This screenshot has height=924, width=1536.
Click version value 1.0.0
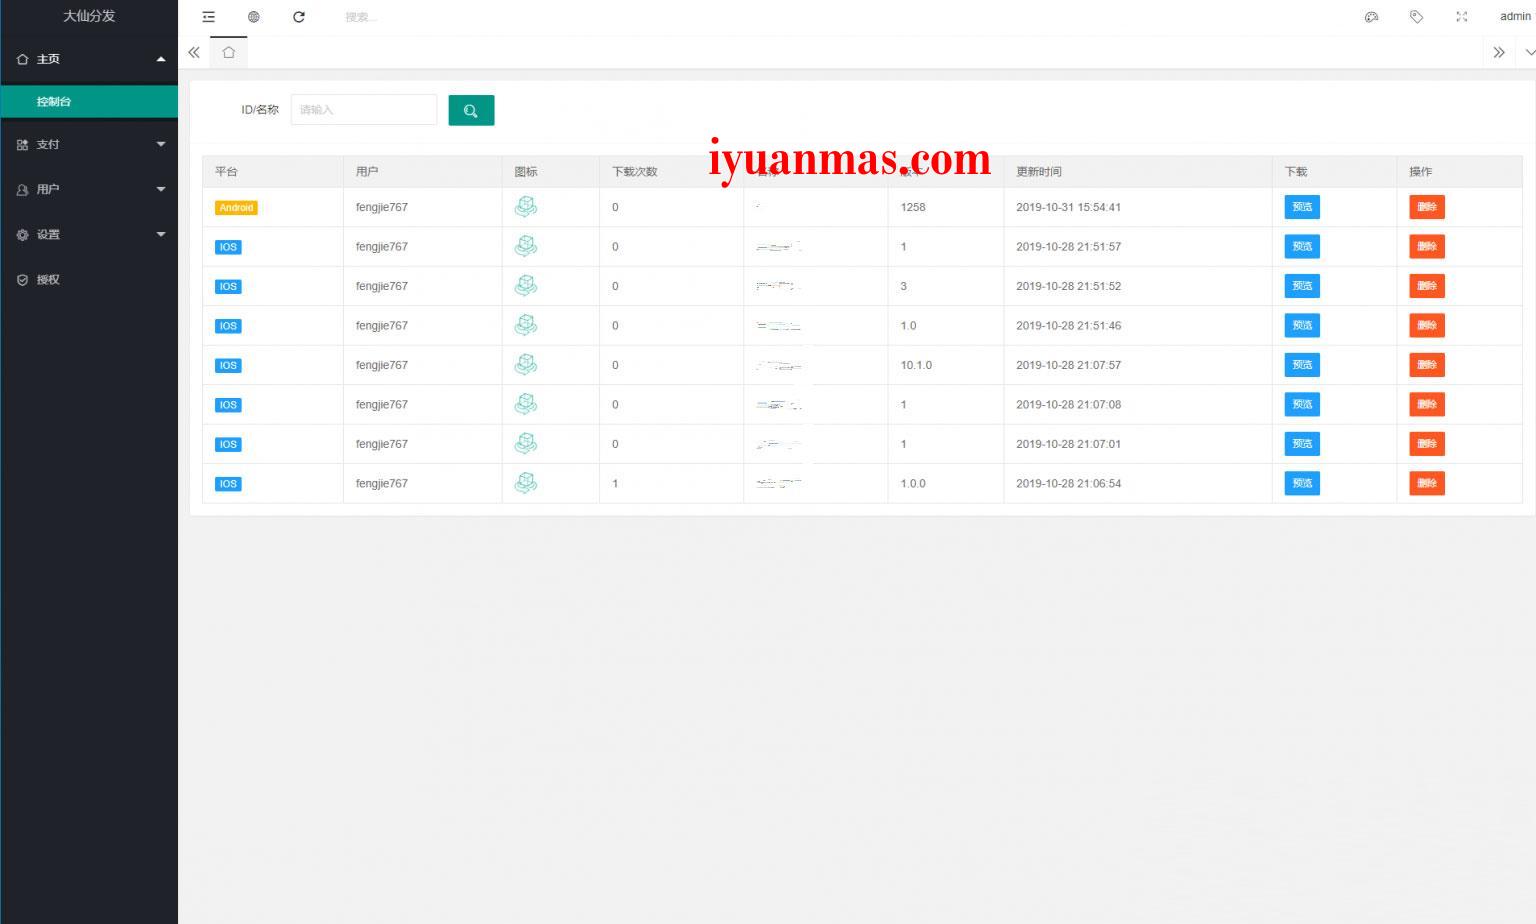pos(913,484)
